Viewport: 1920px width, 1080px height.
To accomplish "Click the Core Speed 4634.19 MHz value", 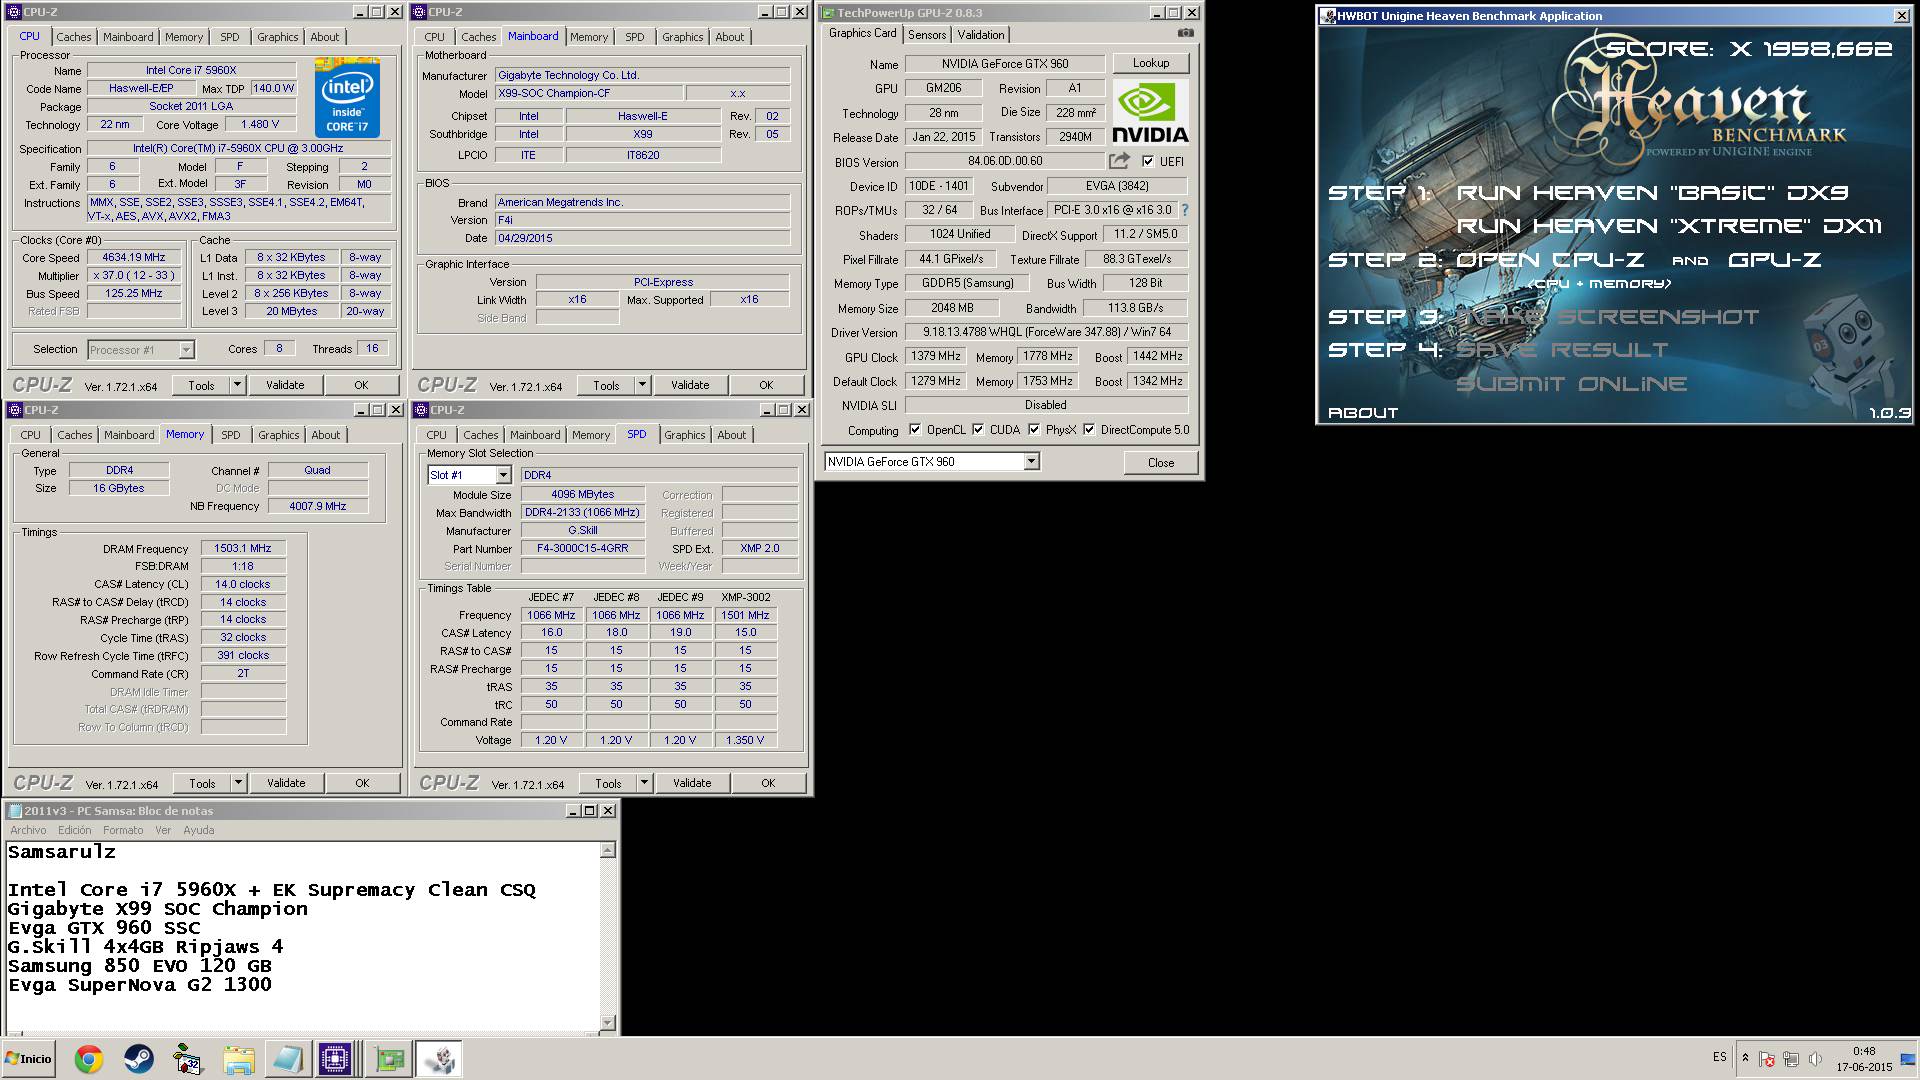I will [134, 257].
